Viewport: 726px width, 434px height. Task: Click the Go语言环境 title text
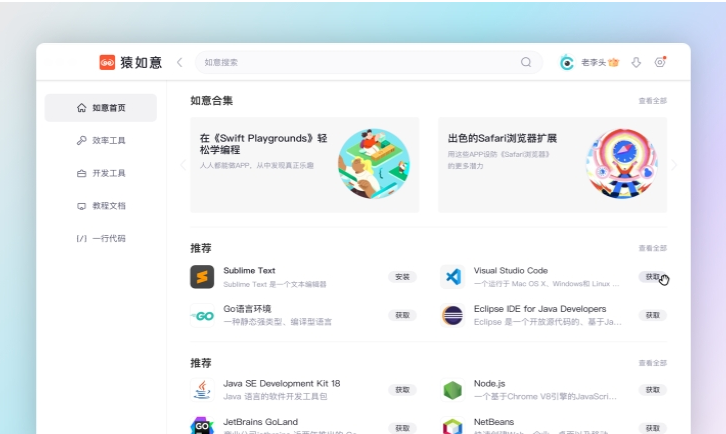coord(247,309)
